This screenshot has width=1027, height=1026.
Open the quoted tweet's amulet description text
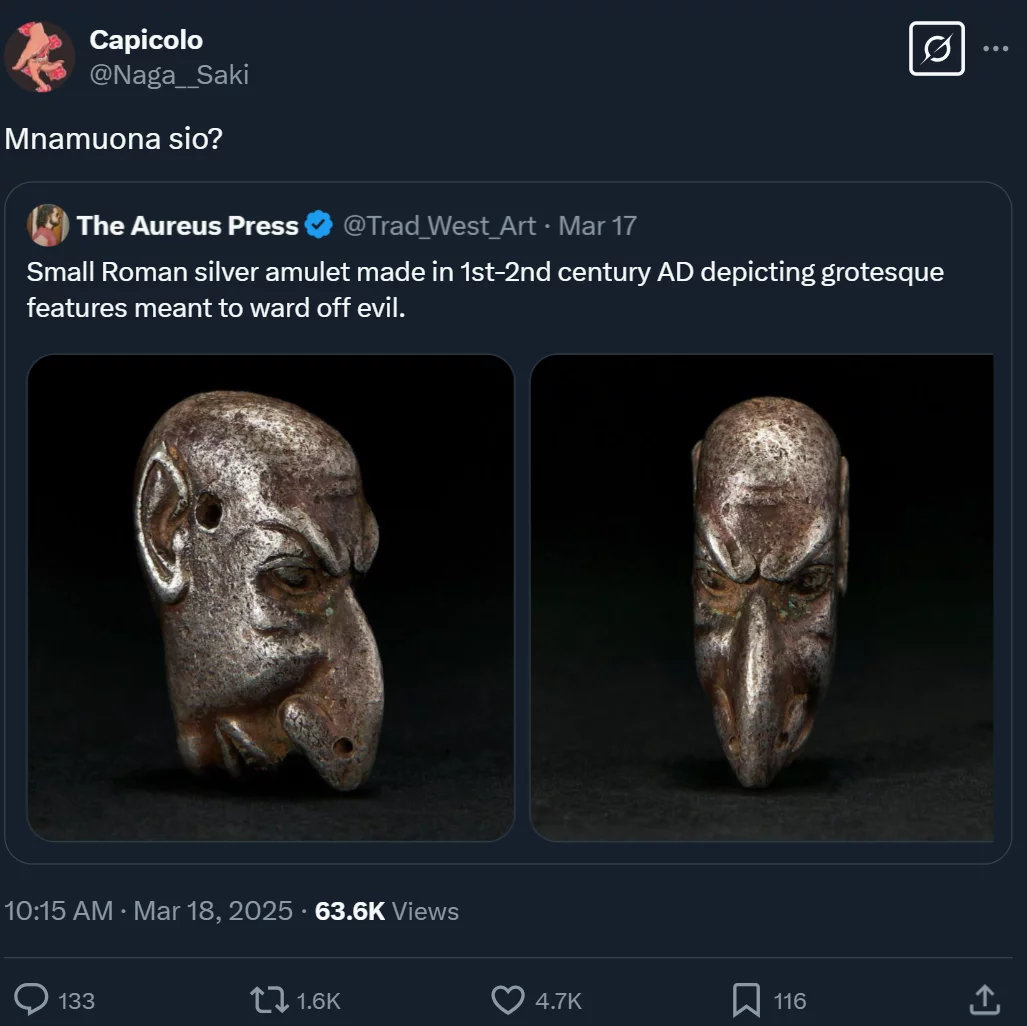(485, 289)
